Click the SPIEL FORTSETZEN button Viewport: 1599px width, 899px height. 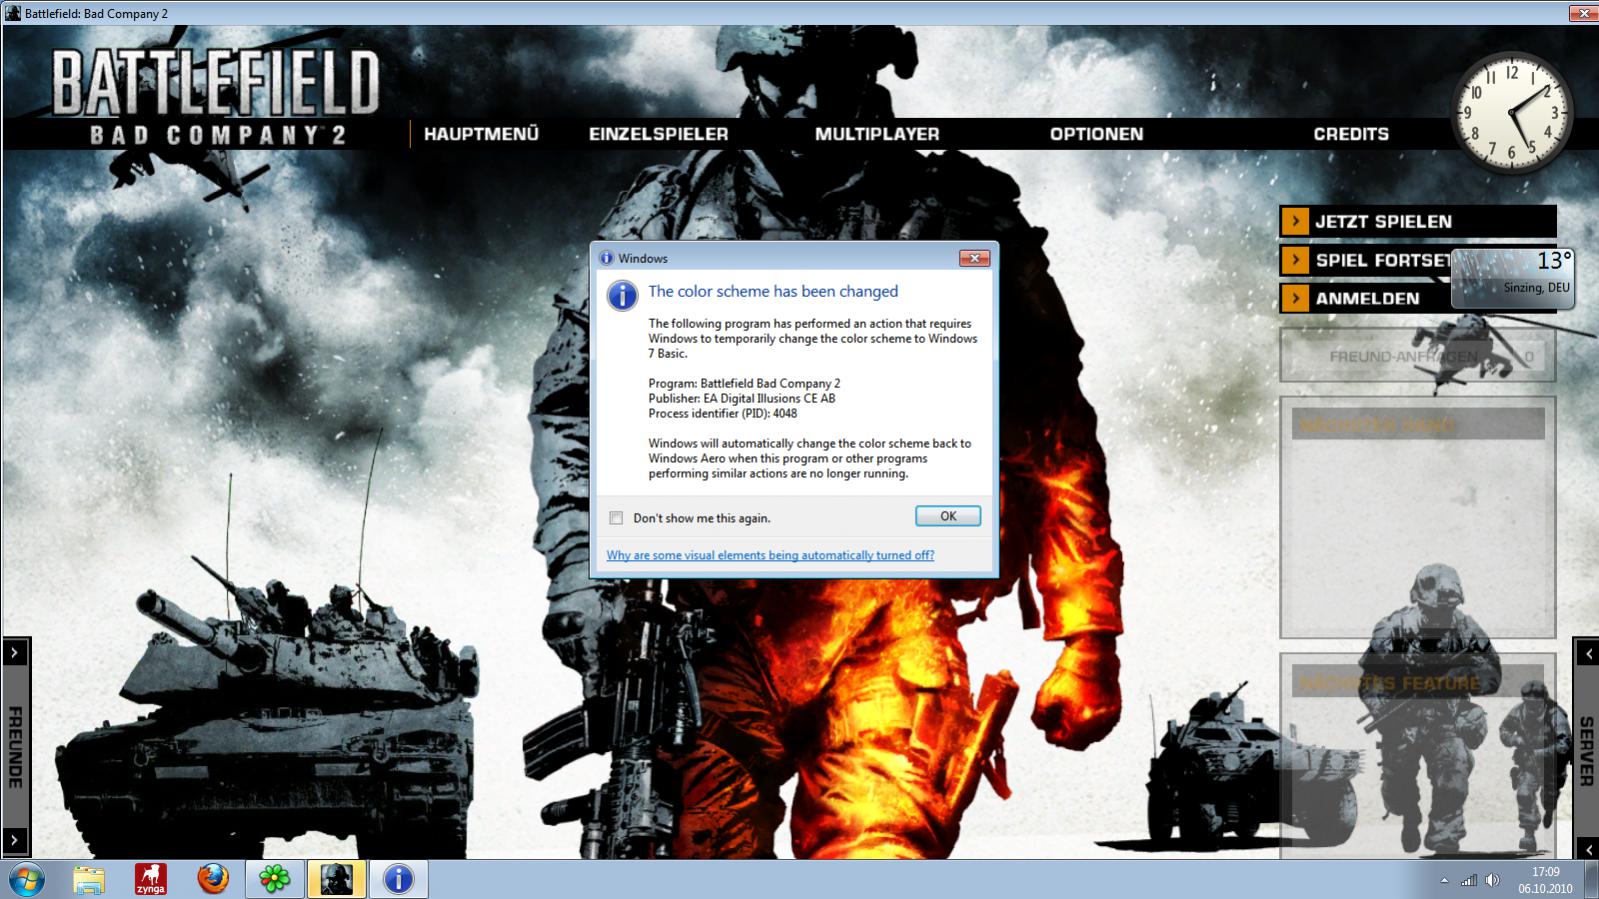(x=1366, y=260)
